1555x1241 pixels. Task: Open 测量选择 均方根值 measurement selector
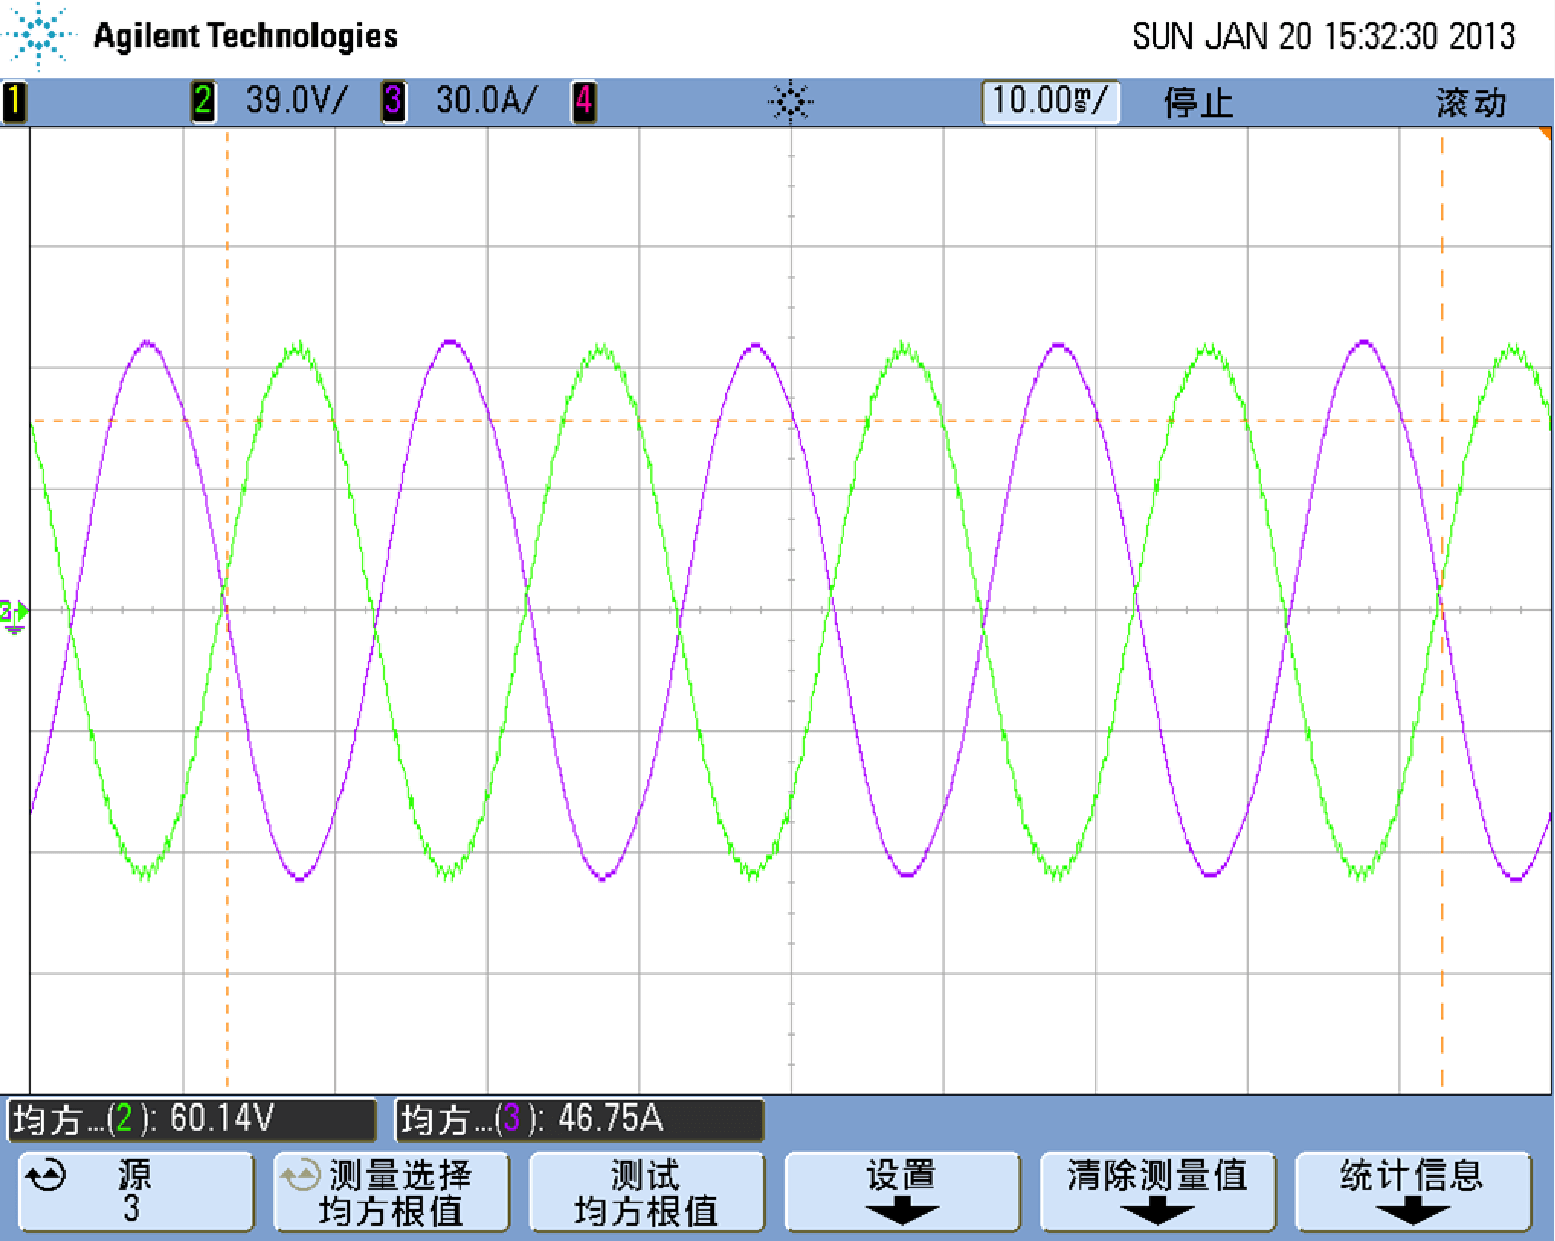(391, 1191)
